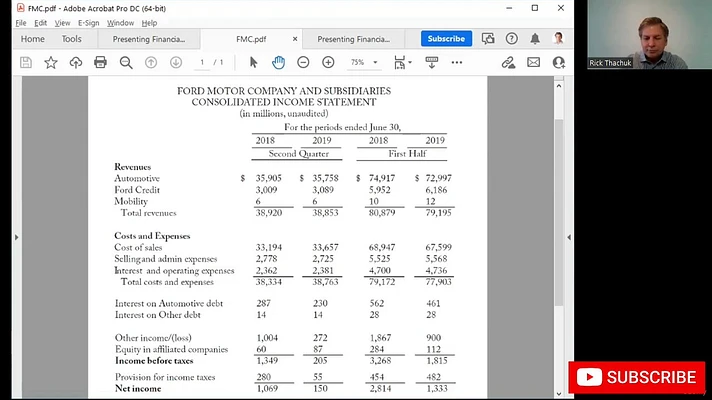Viewport: 712px width, 400px height.
Task: Click the Rick Thachuk webcam thumbnail
Action: (x=649, y=35)
